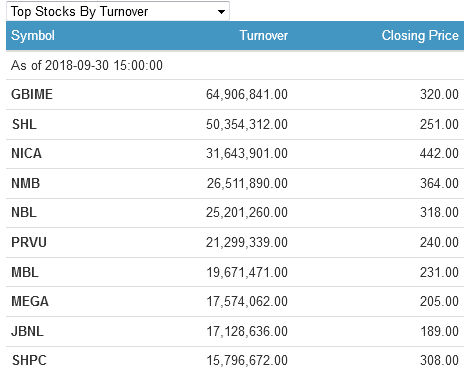Open the GBIME stock symbol

(32, 94)
